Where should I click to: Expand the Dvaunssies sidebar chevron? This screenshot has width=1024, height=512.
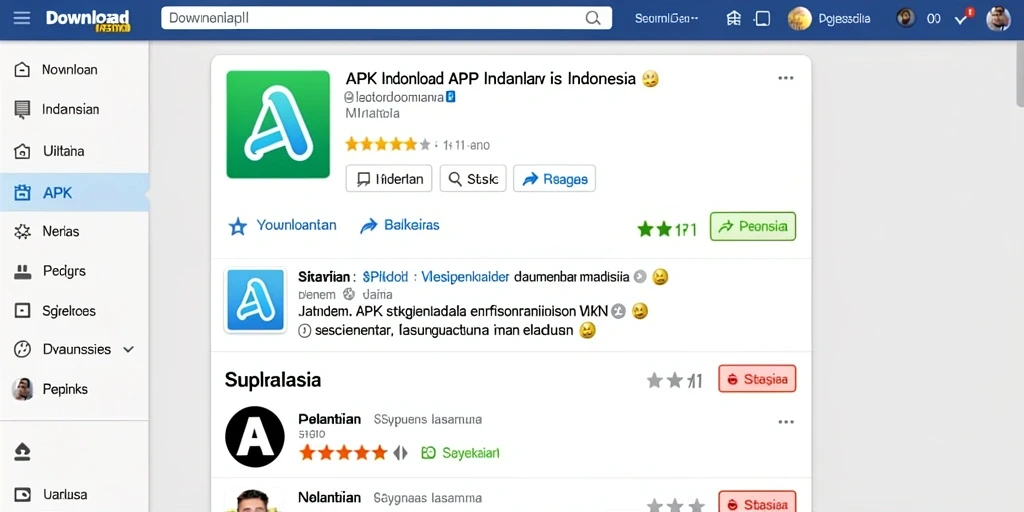coord(129,349)
